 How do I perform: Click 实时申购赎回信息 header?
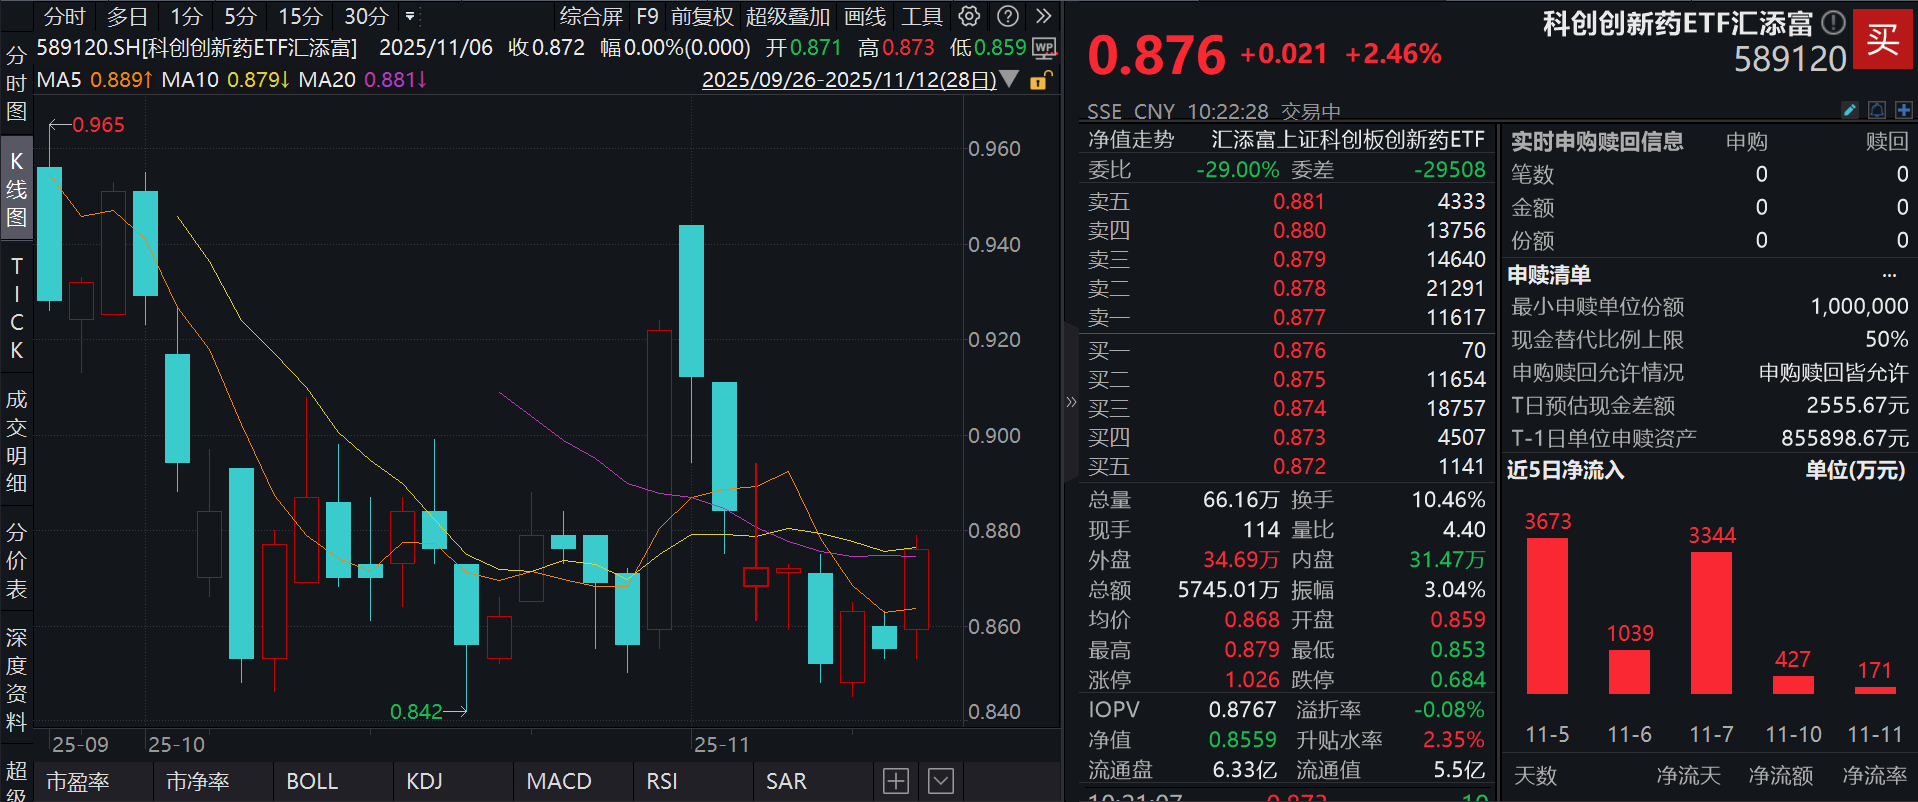point(1597,141)
